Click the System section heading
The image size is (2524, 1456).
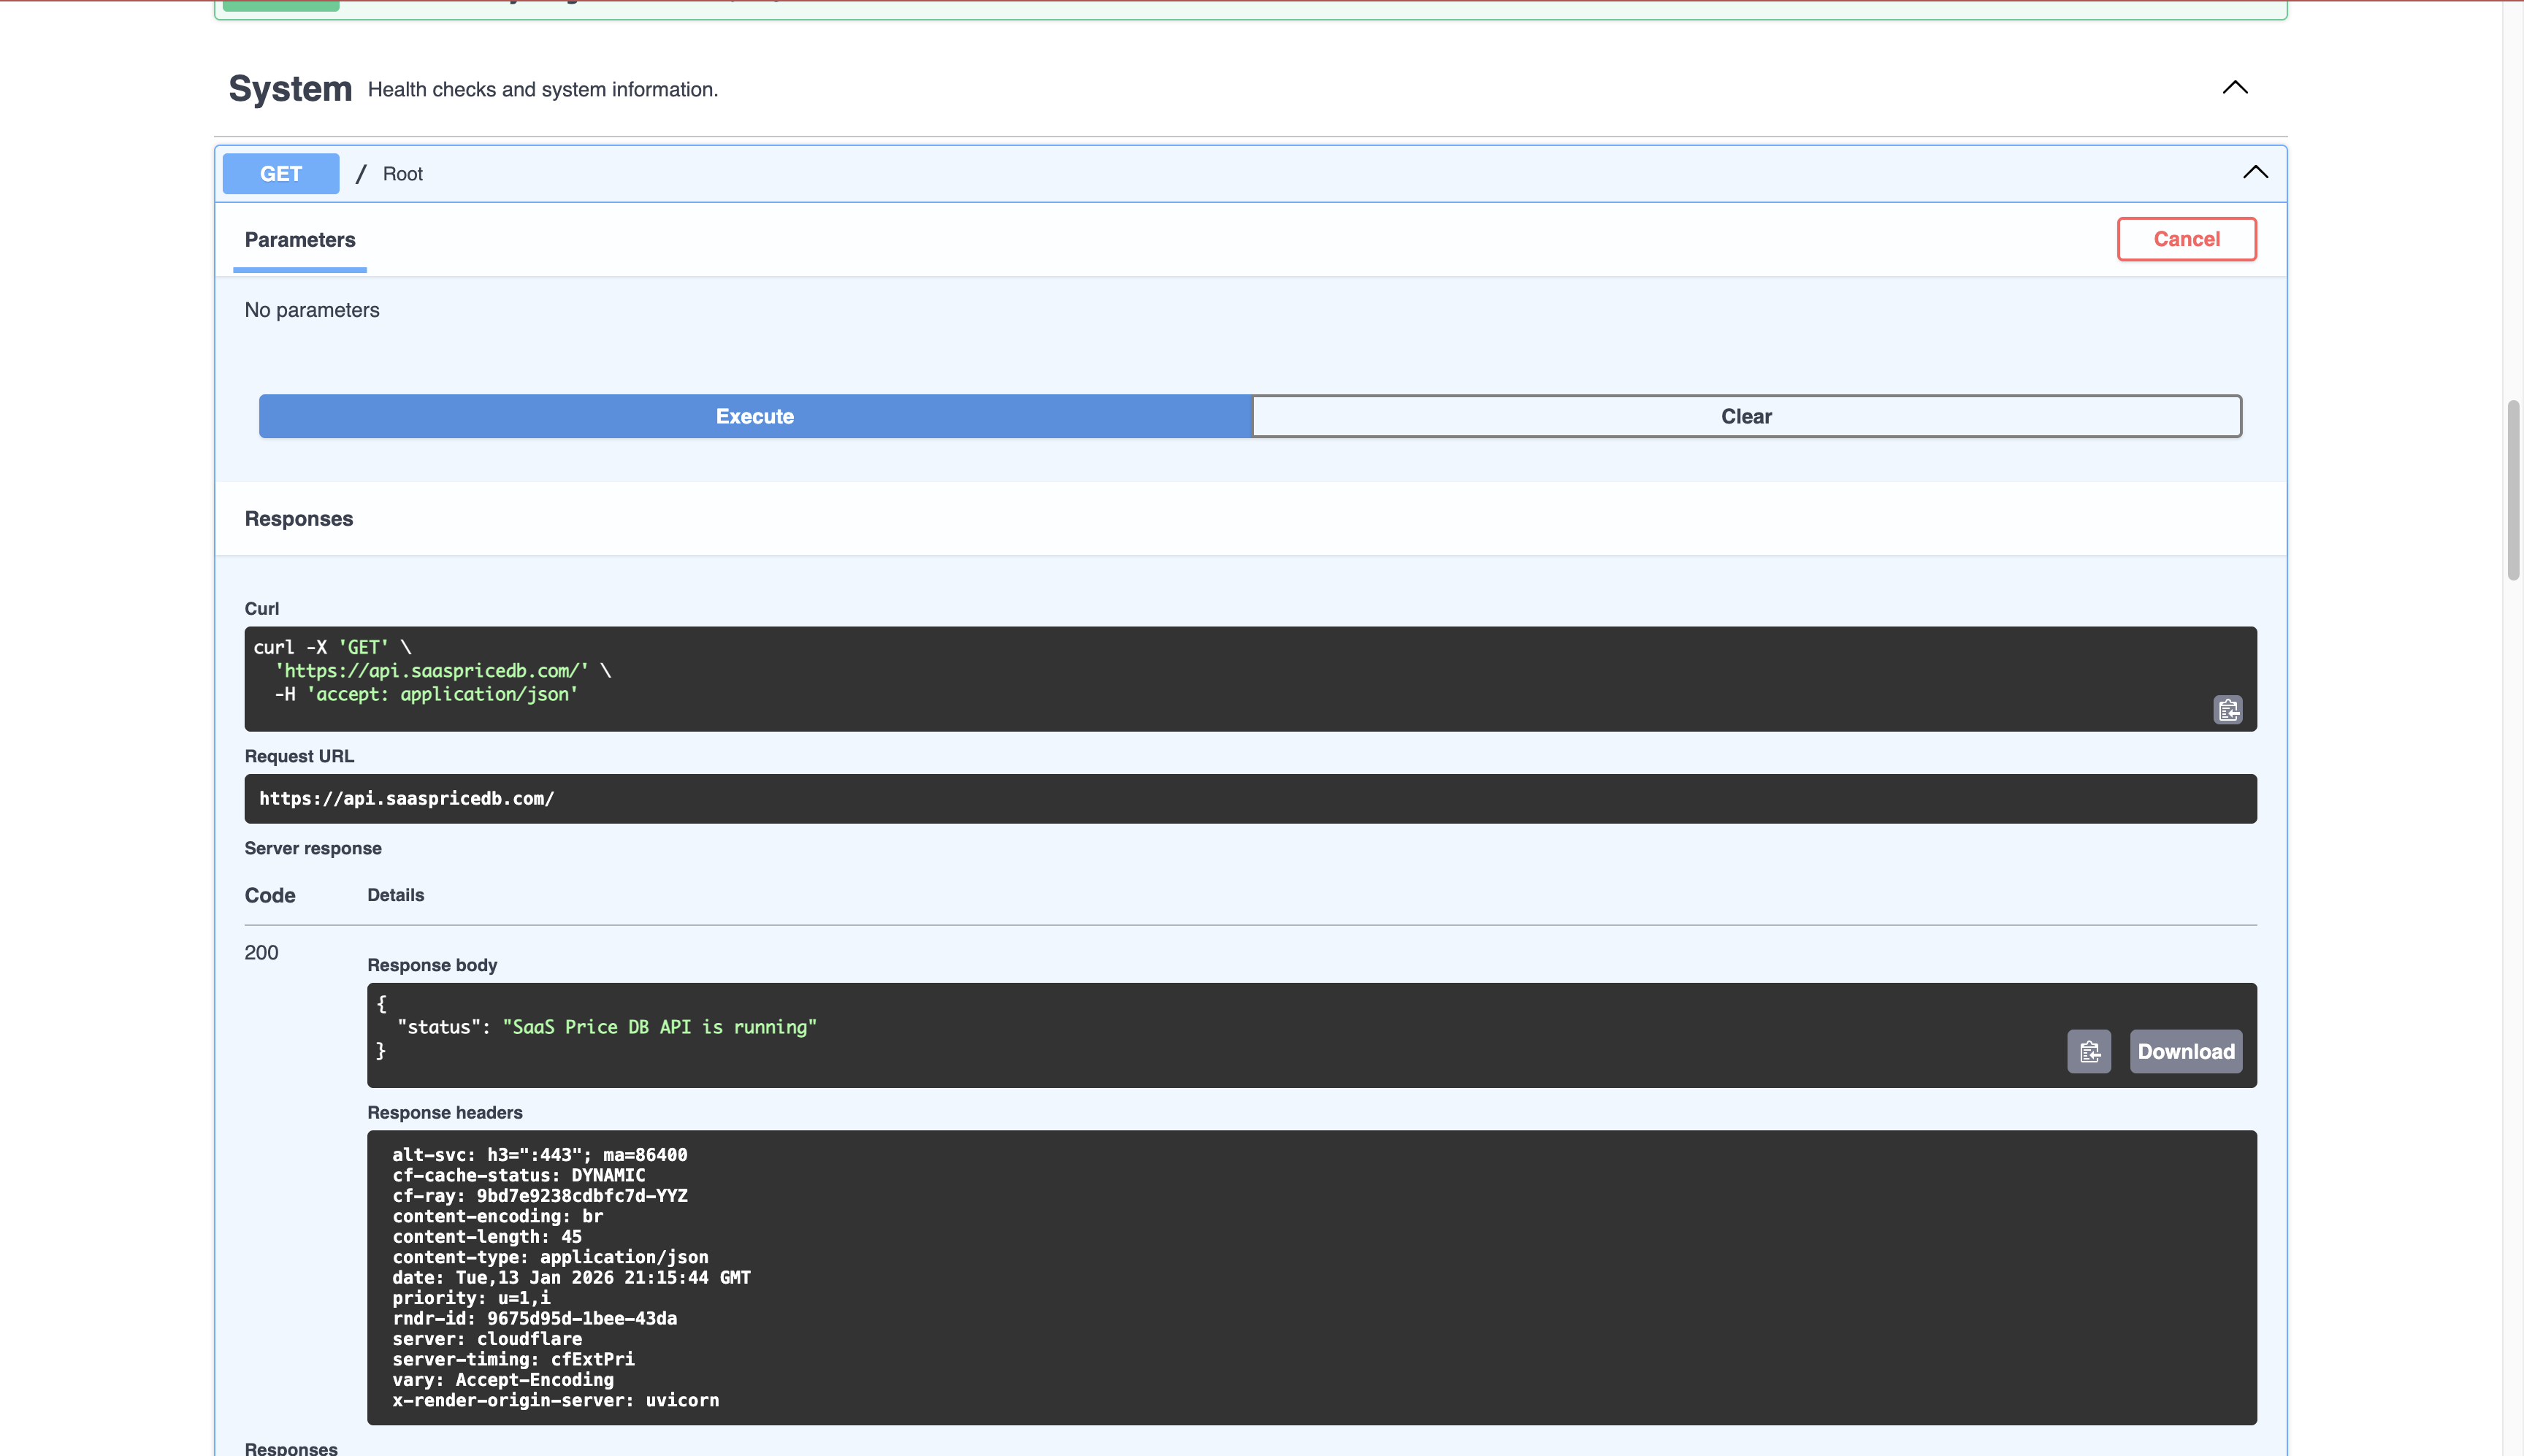coord(289,89)
